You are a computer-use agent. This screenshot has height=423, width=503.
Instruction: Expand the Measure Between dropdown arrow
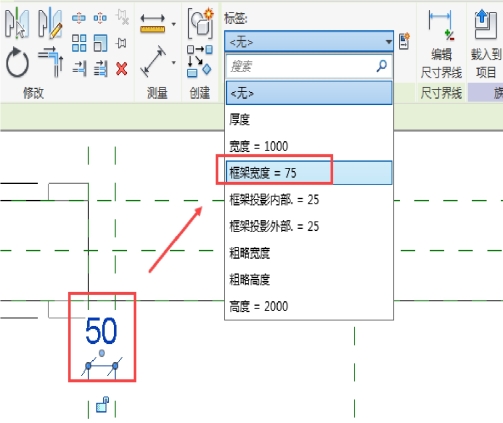[x=173, y=24]
